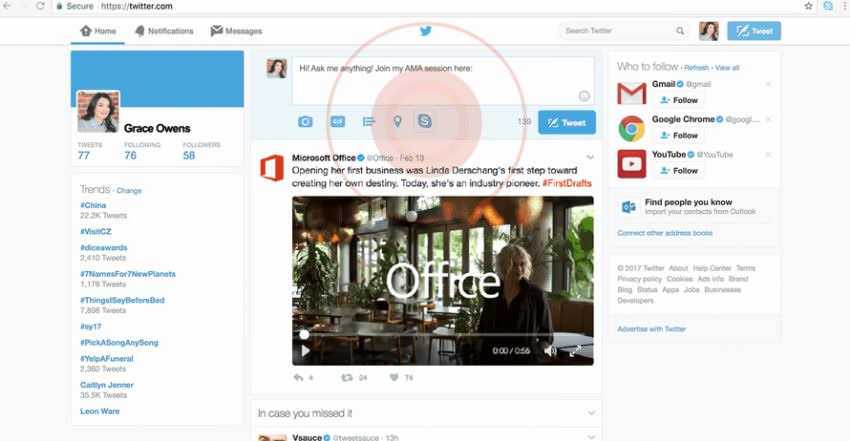Go to the Messages tab
850x441 pixels.
point(236,31)
